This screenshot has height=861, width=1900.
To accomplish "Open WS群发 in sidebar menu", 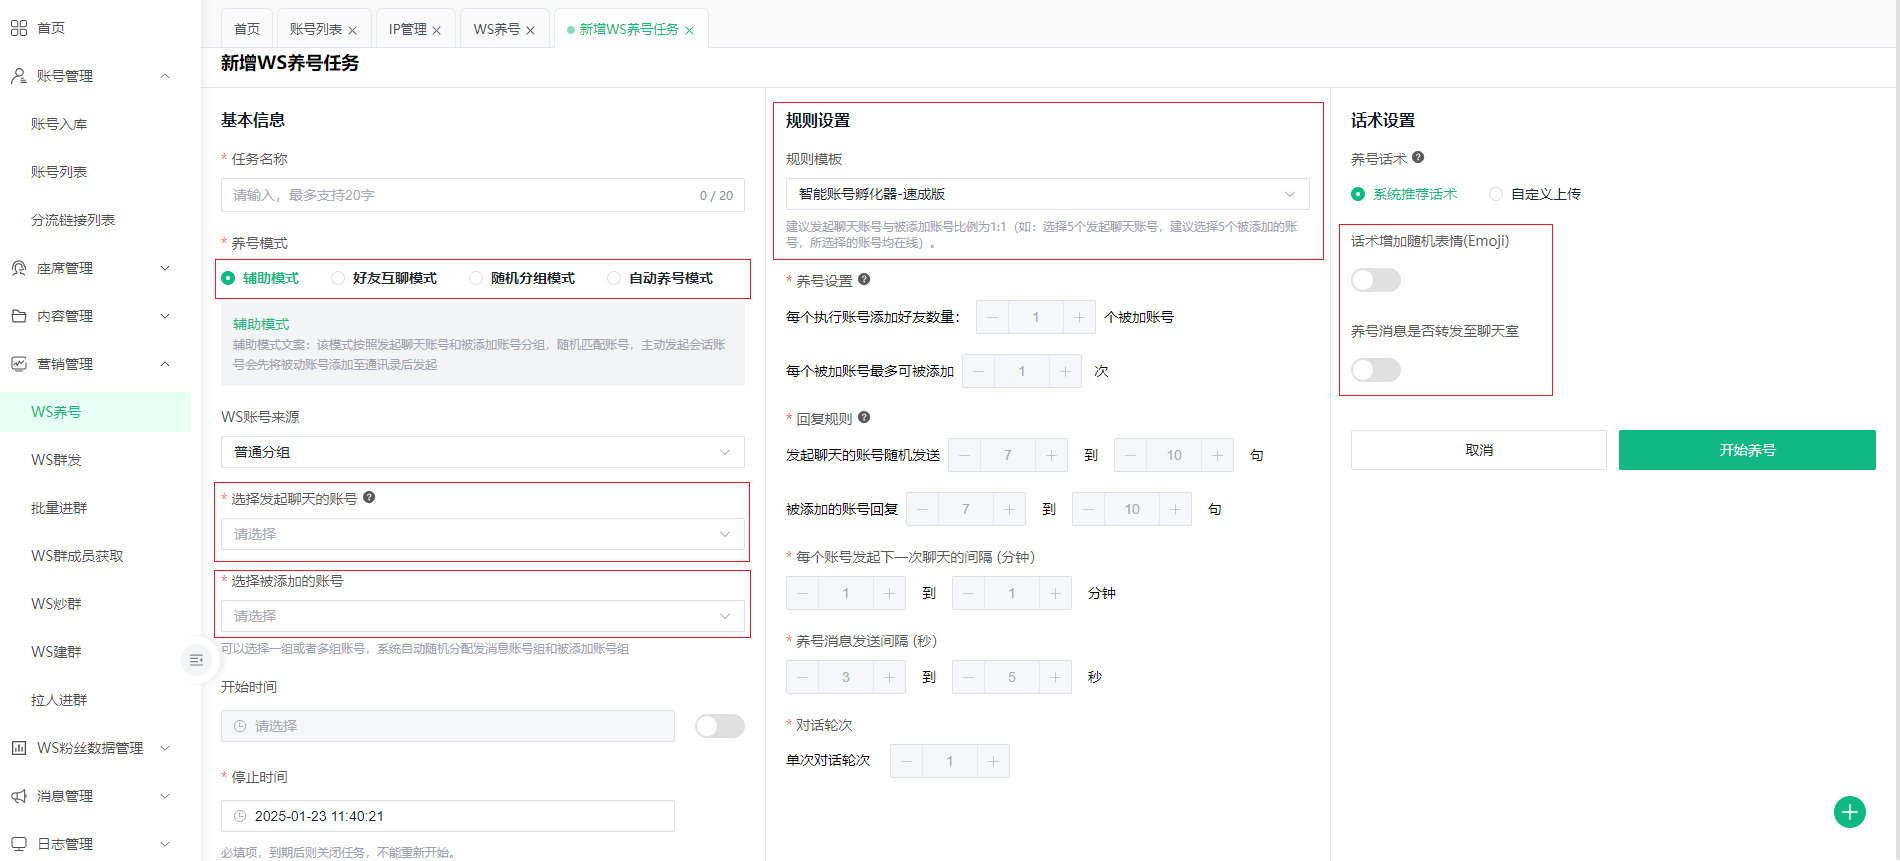I will point(57,460).
